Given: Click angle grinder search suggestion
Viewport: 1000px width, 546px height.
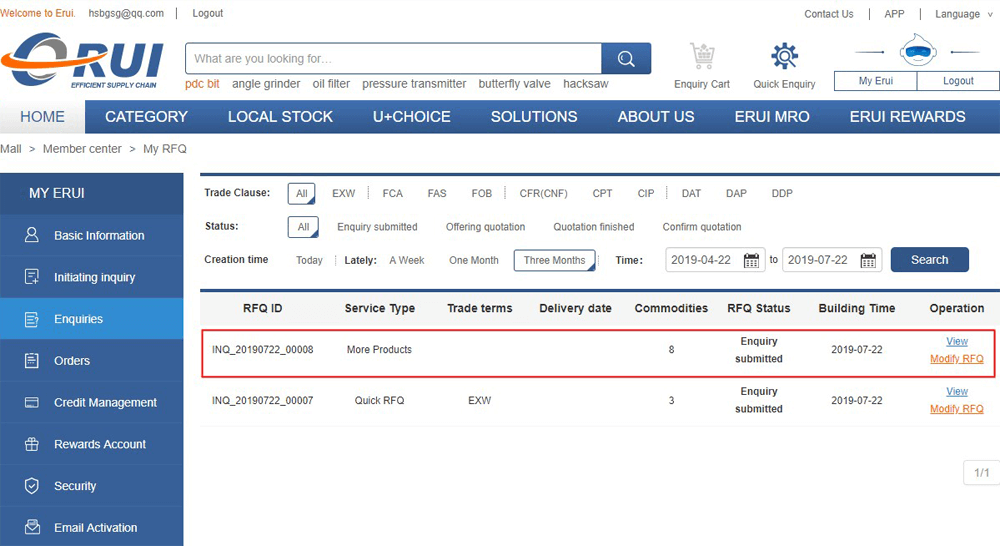Looking at the screenshot, I should 266,84.
